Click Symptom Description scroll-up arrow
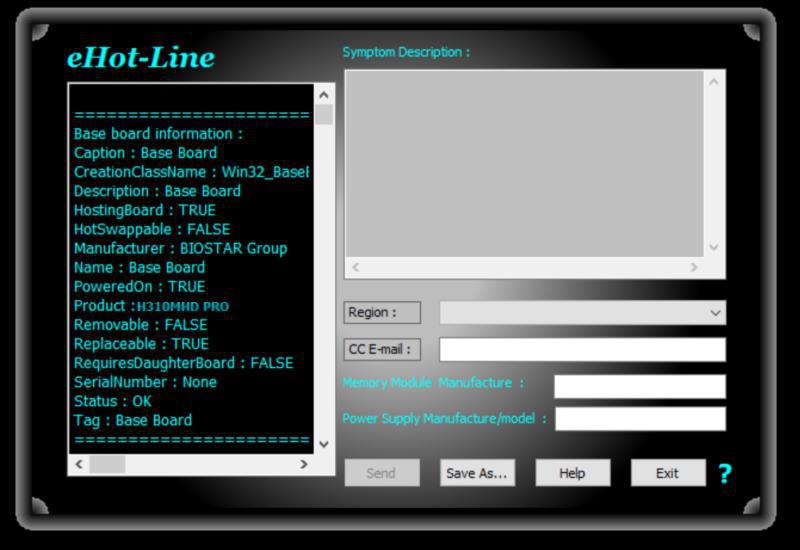Image resolution: width=800 pixels, height=550 pixels. [714, 82]
